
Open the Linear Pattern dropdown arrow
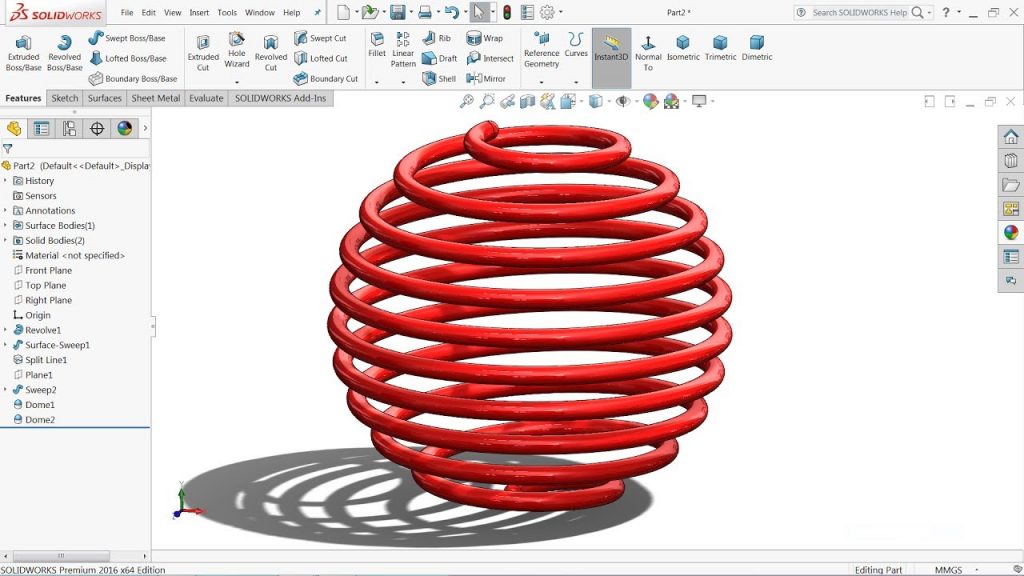coord(403,82)
